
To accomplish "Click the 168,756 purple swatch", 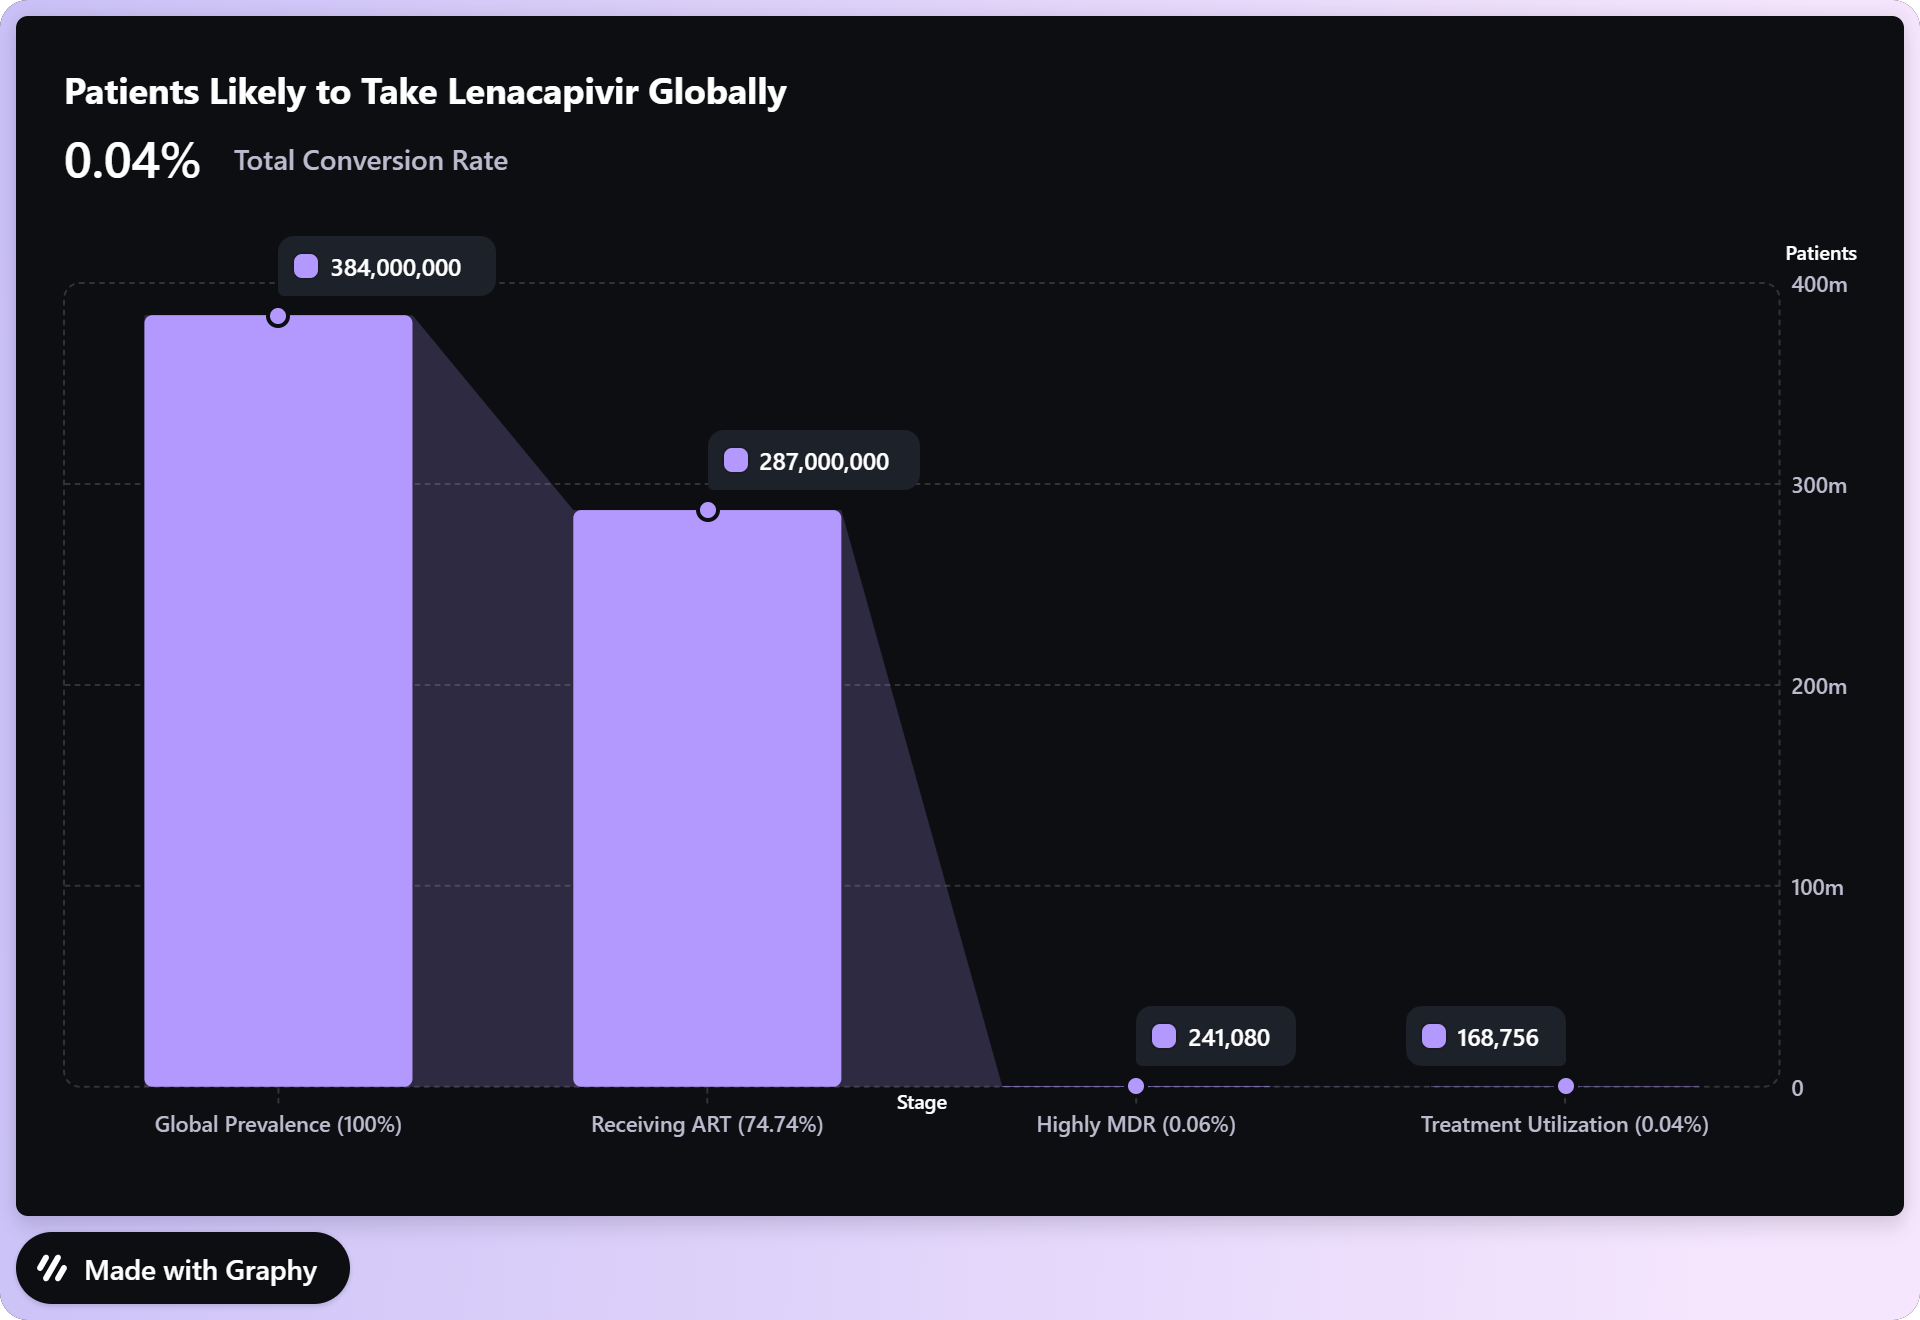I will [x=1434, y=1036].
